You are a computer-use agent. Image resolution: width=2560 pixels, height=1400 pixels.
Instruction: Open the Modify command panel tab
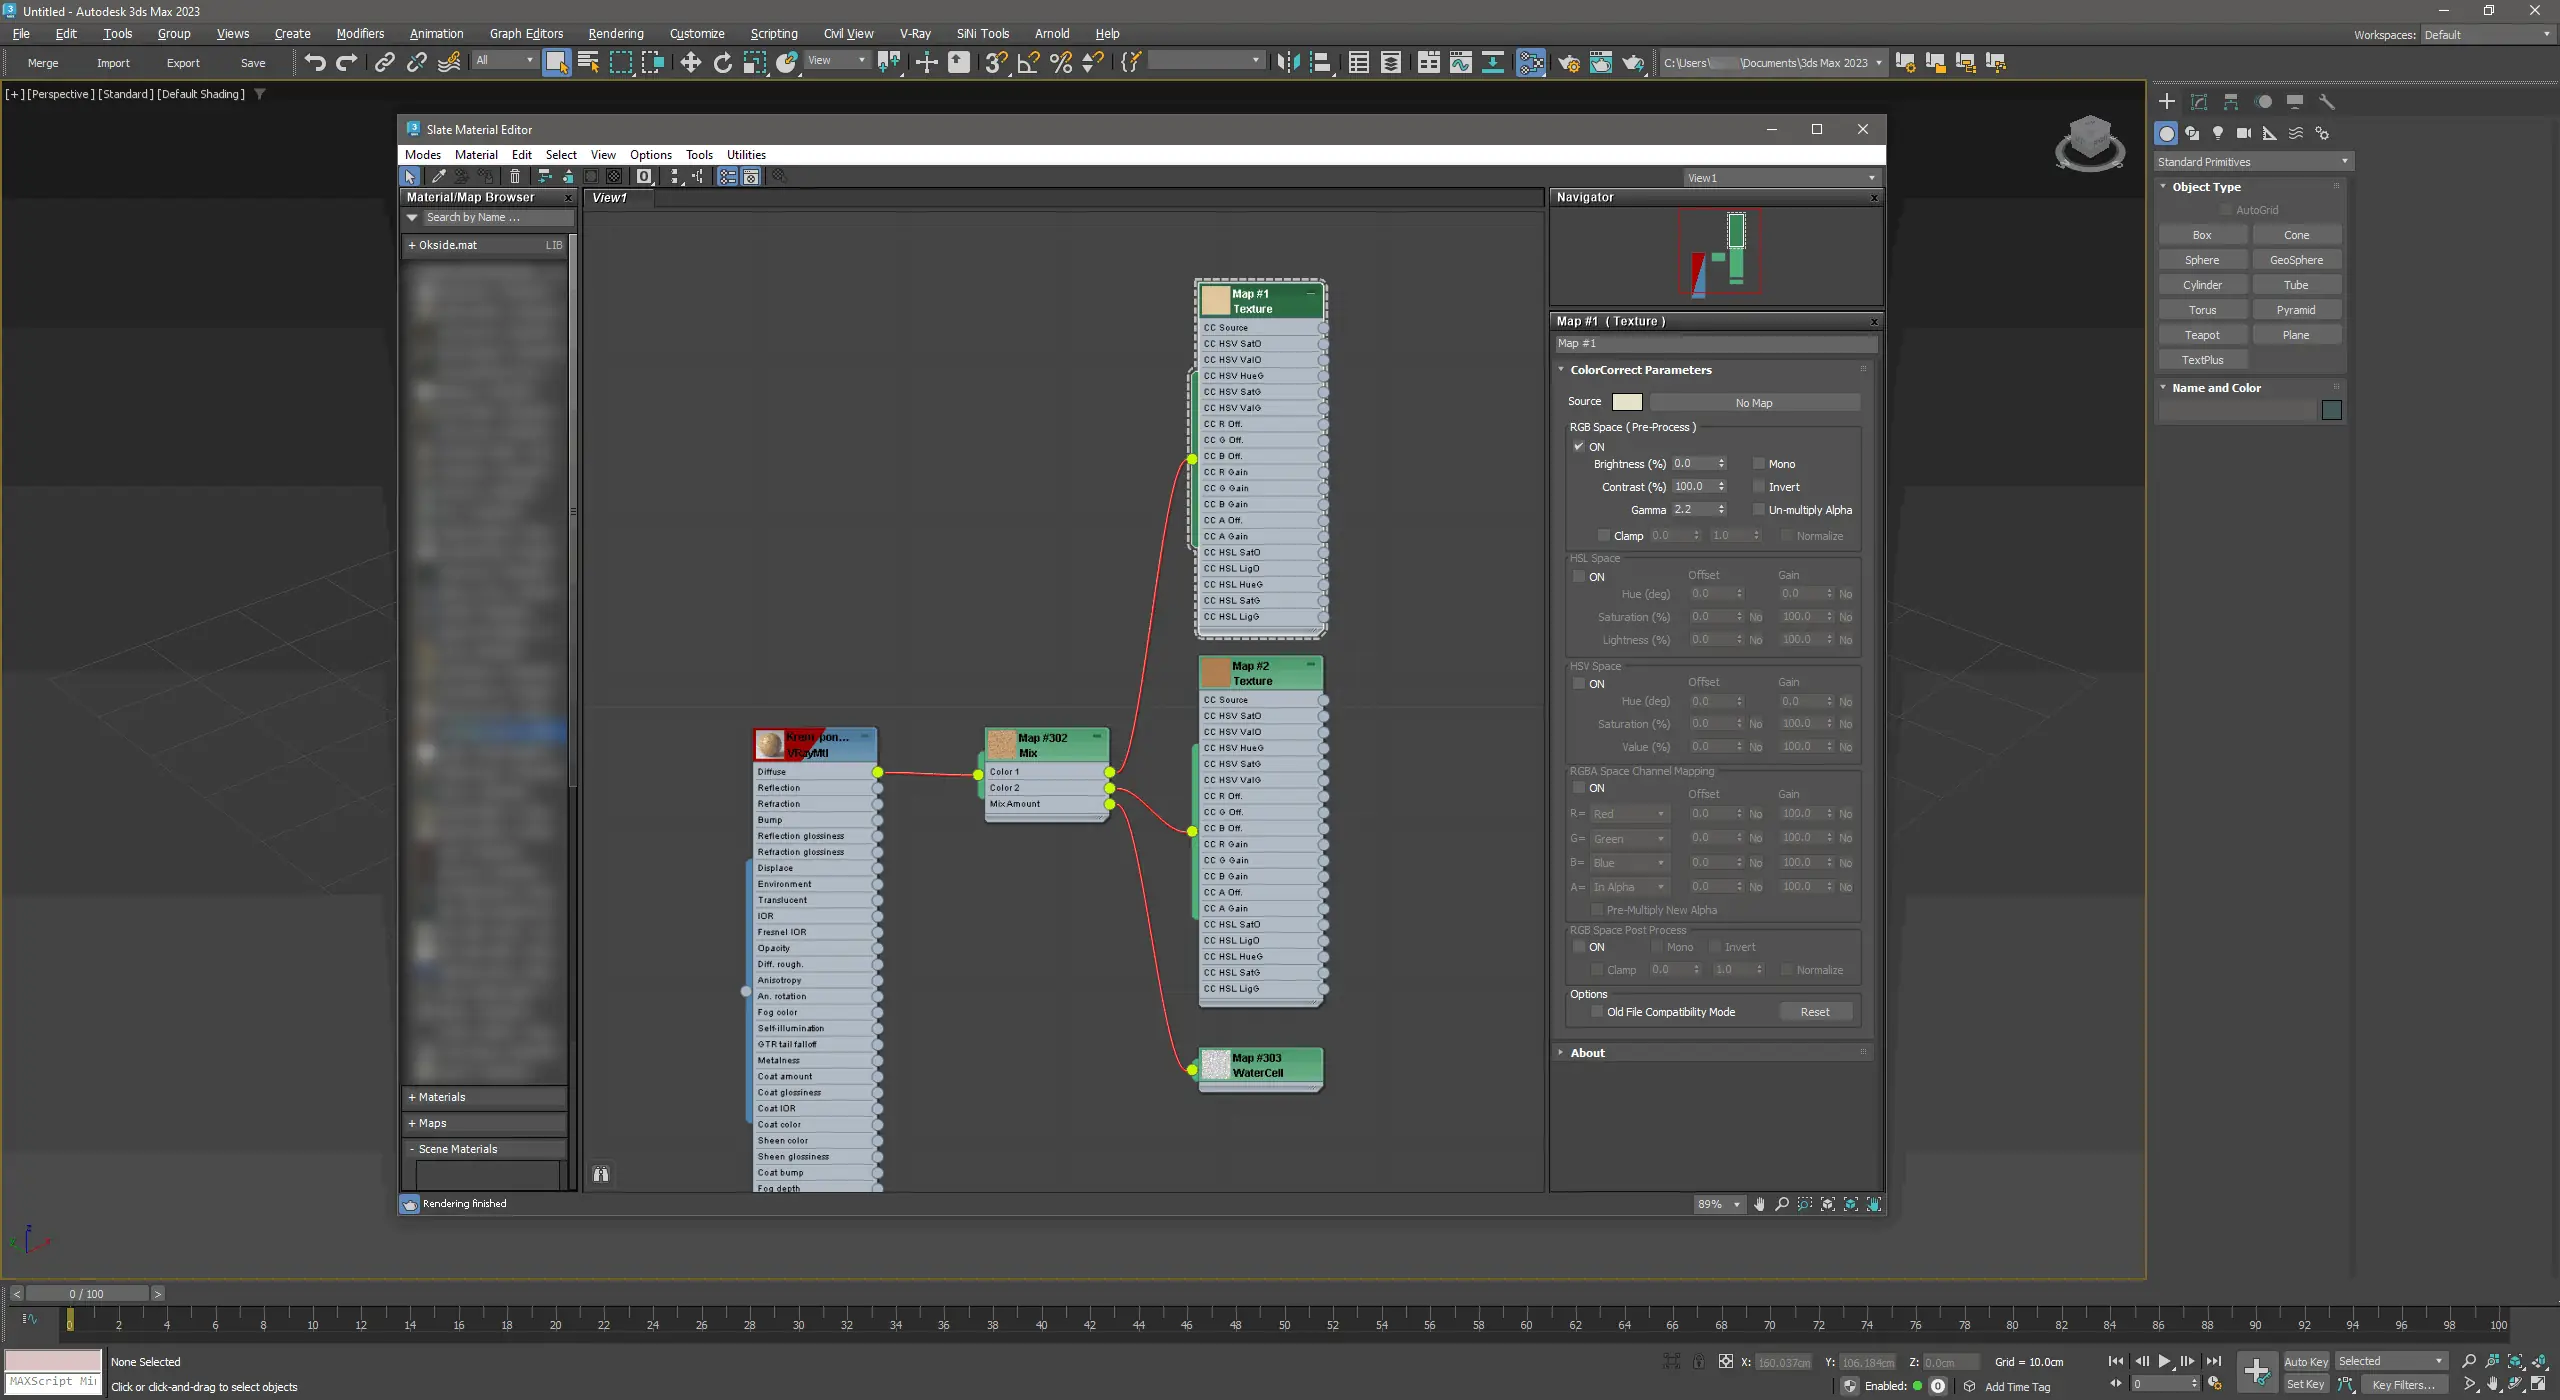pos(2199,102)
